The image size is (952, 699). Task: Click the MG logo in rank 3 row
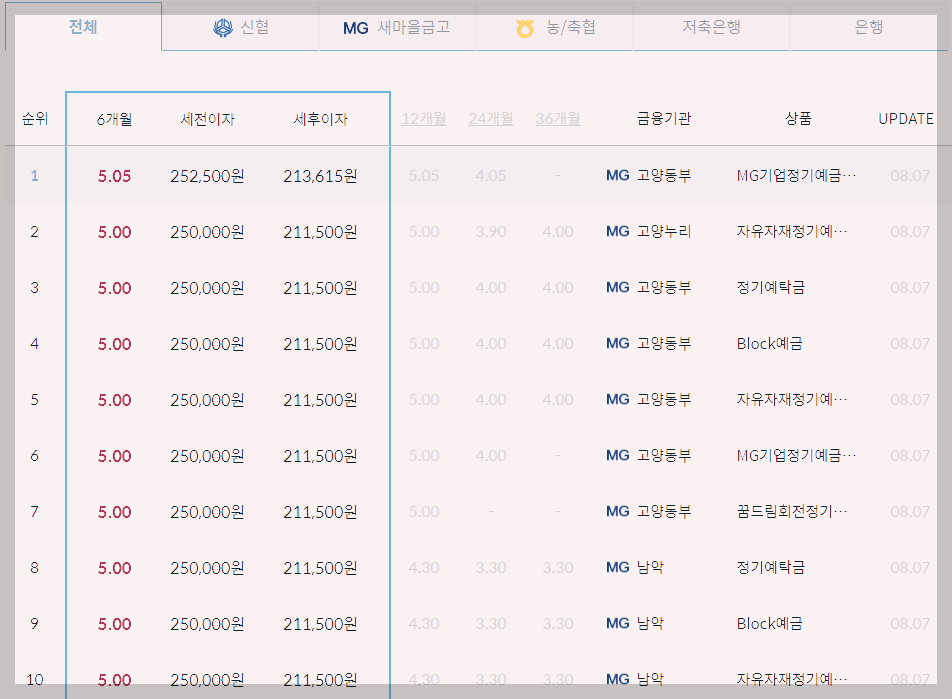tap(617, 287)
